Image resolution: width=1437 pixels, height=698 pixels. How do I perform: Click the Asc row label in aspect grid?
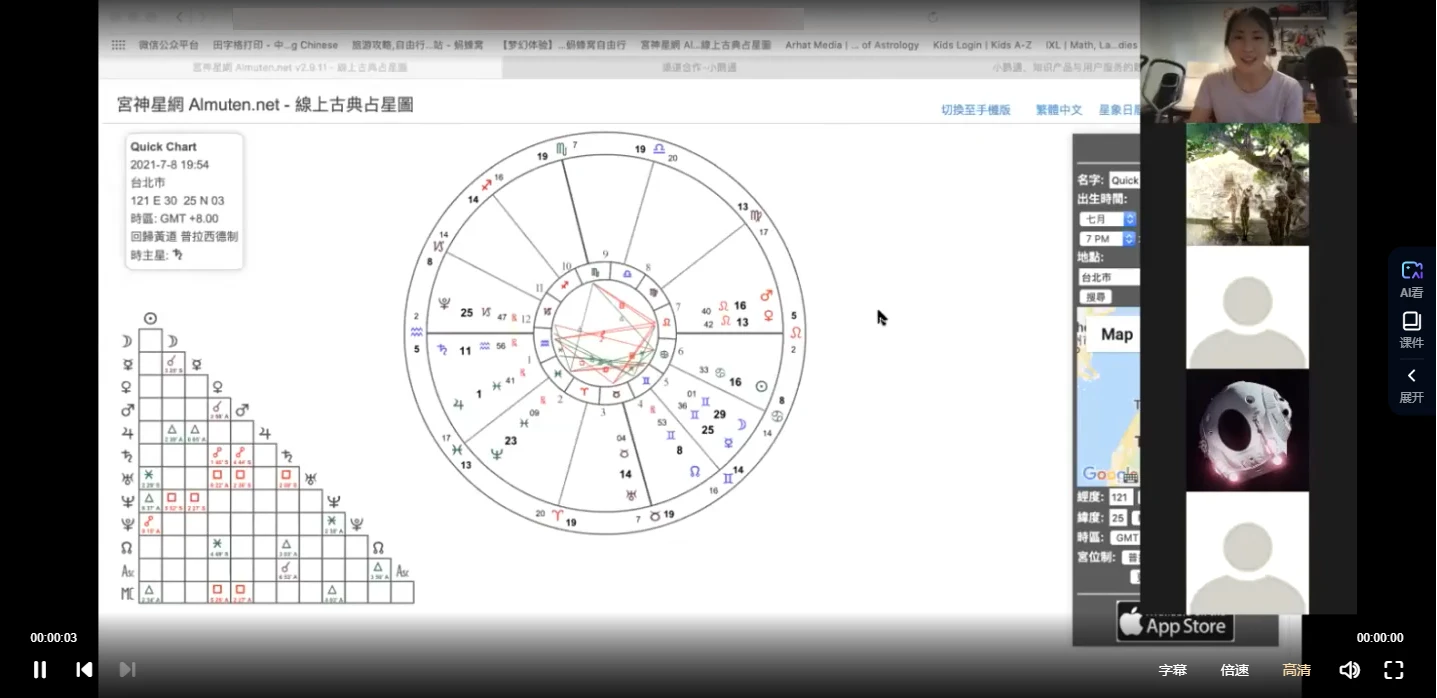(127, 570)
